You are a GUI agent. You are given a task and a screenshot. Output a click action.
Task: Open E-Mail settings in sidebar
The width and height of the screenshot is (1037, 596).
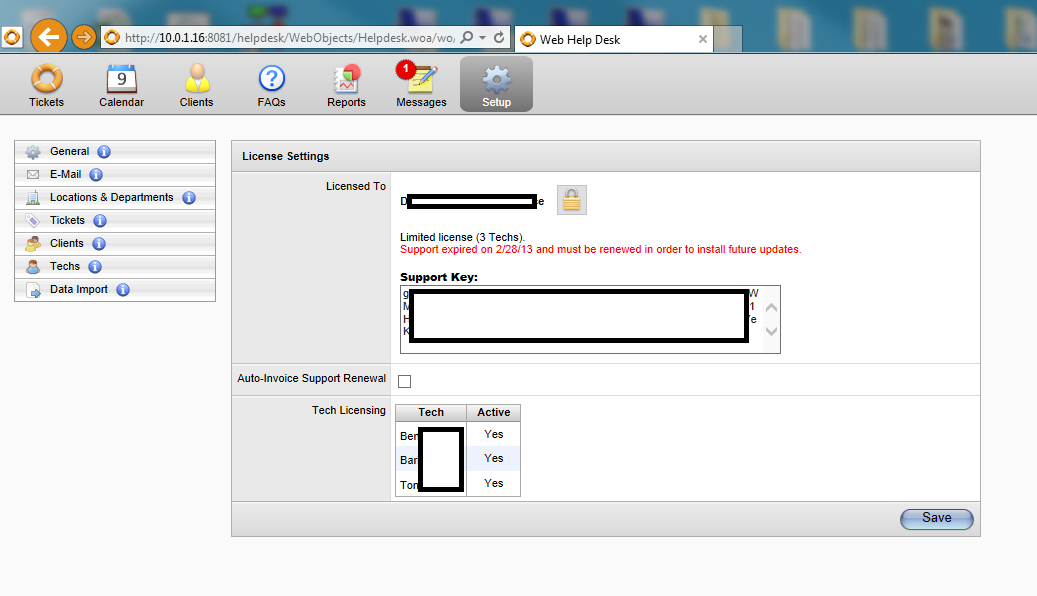coord(65,175)
